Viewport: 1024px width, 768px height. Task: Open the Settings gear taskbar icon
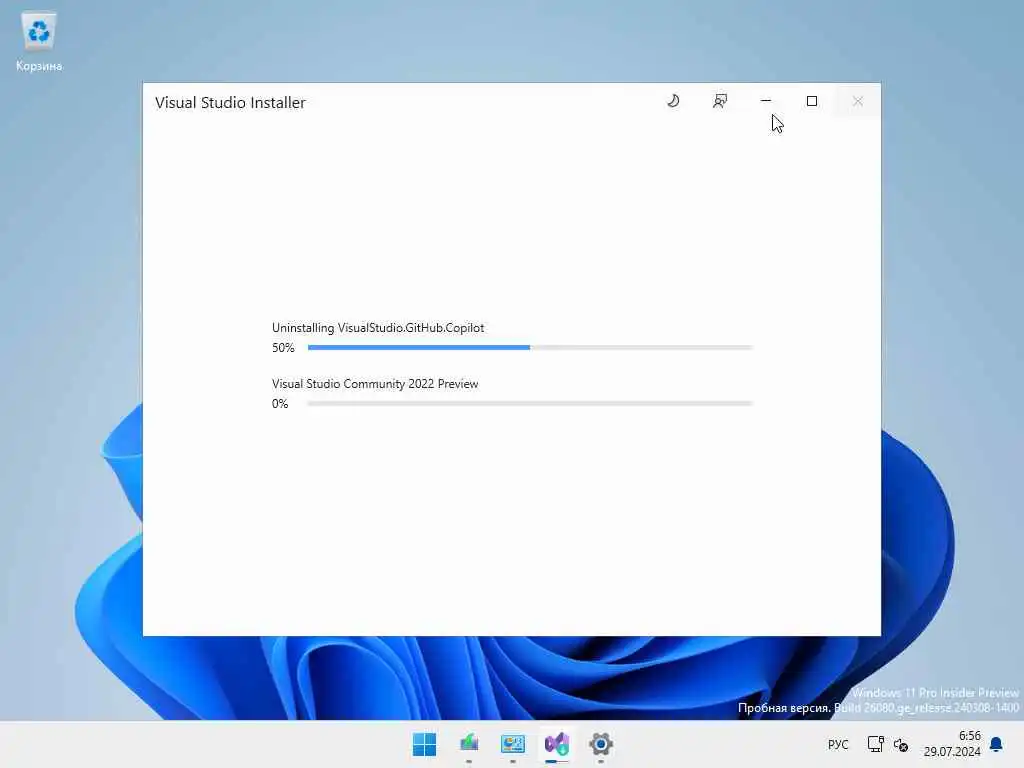click(x=601, y=744)
